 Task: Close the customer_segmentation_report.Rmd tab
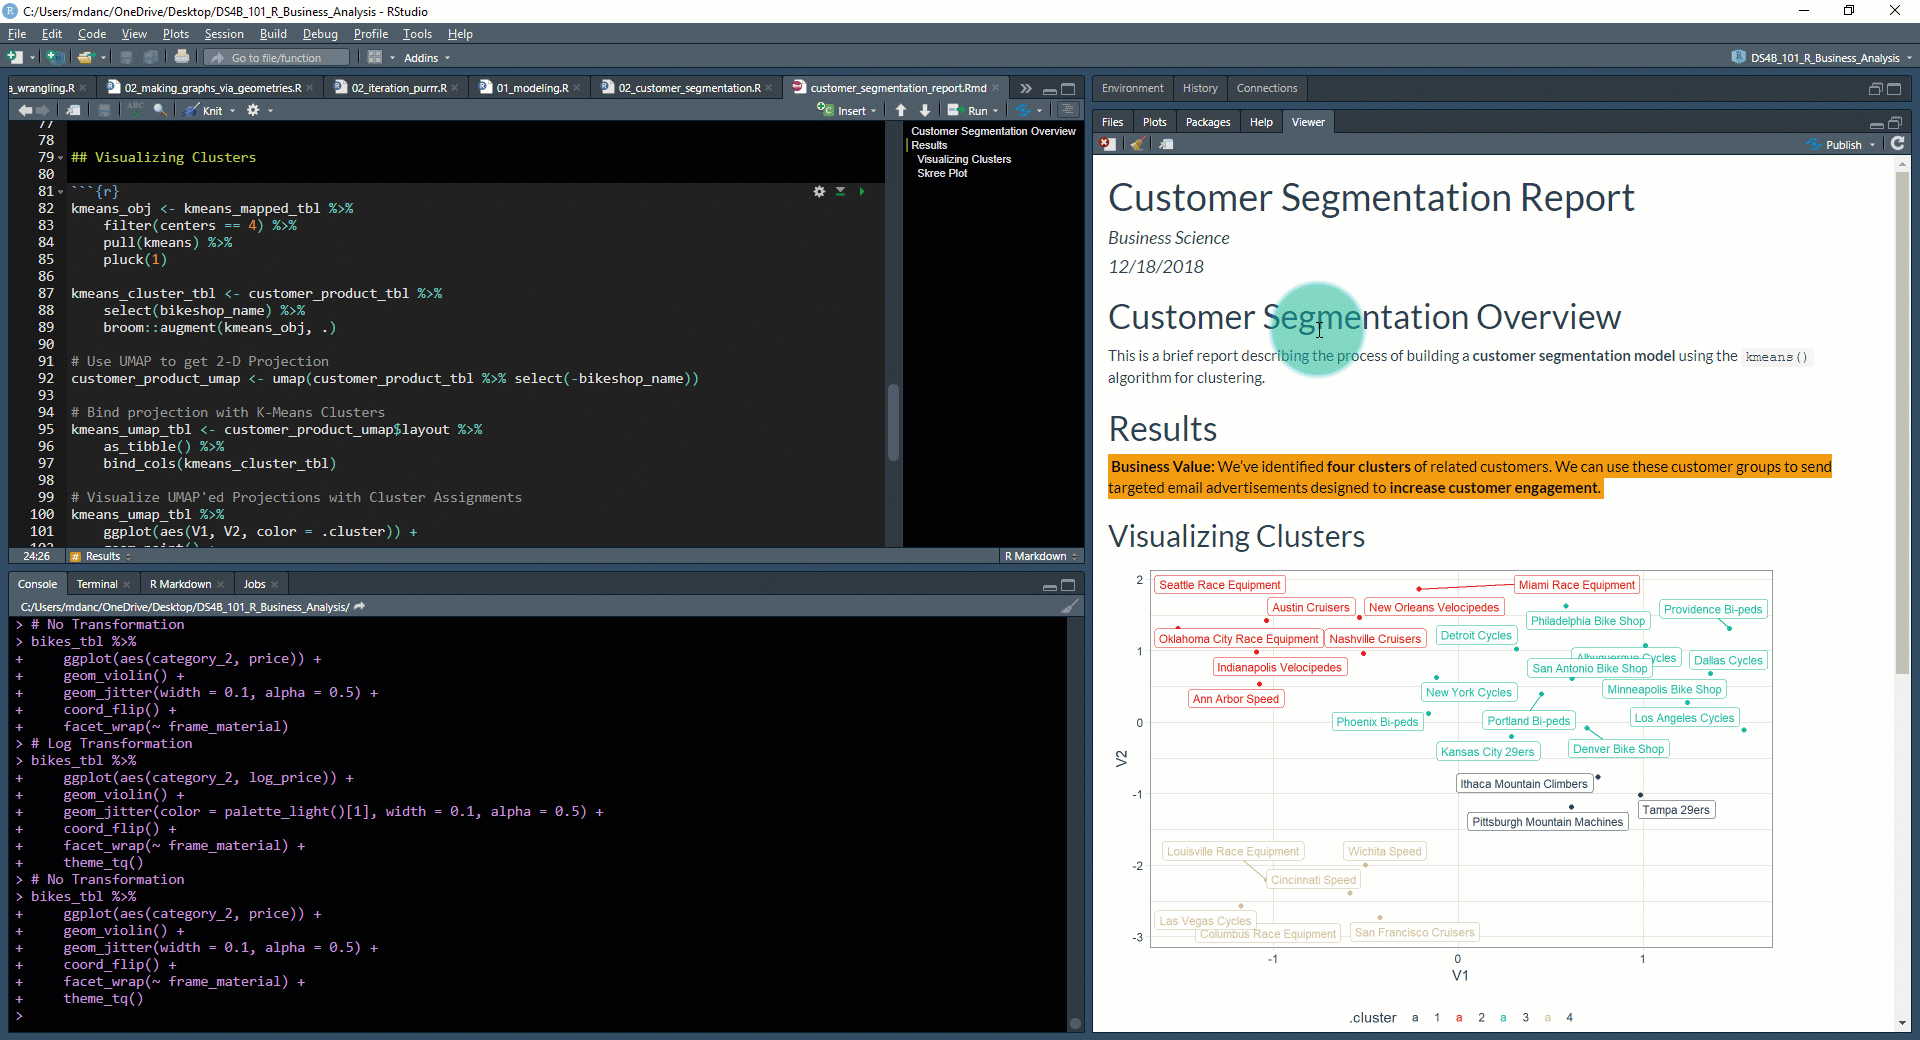click(x=995, y=88)
